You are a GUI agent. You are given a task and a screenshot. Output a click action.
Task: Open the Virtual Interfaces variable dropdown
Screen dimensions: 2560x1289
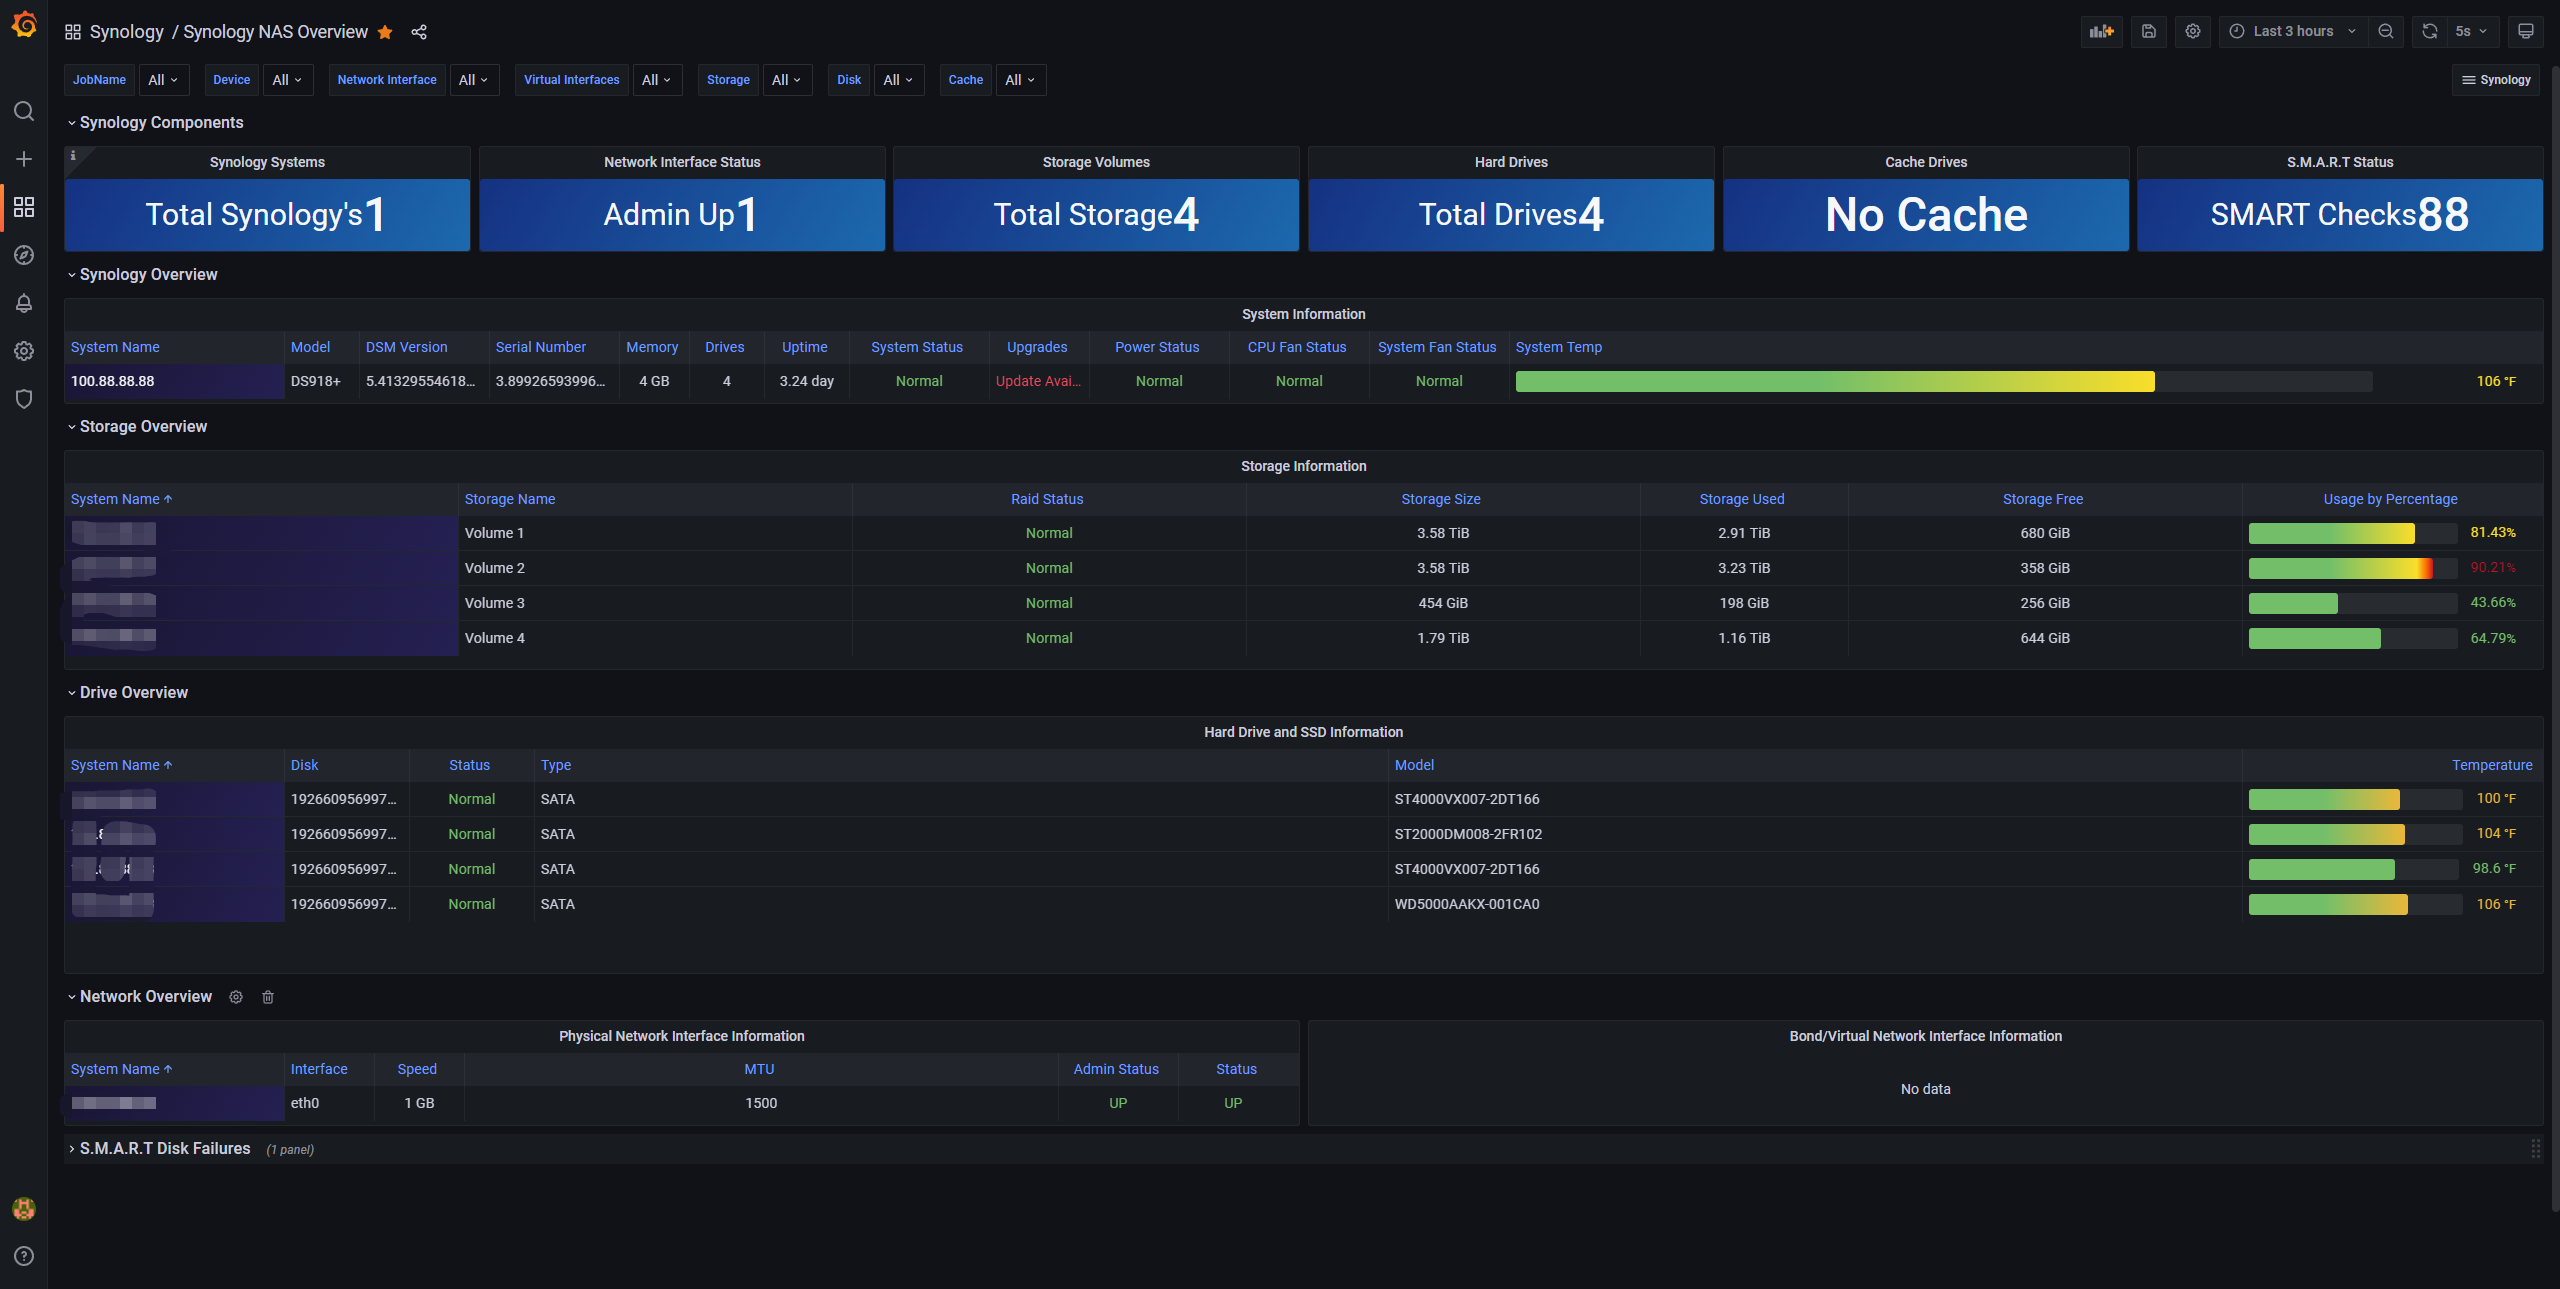(657, 80)
